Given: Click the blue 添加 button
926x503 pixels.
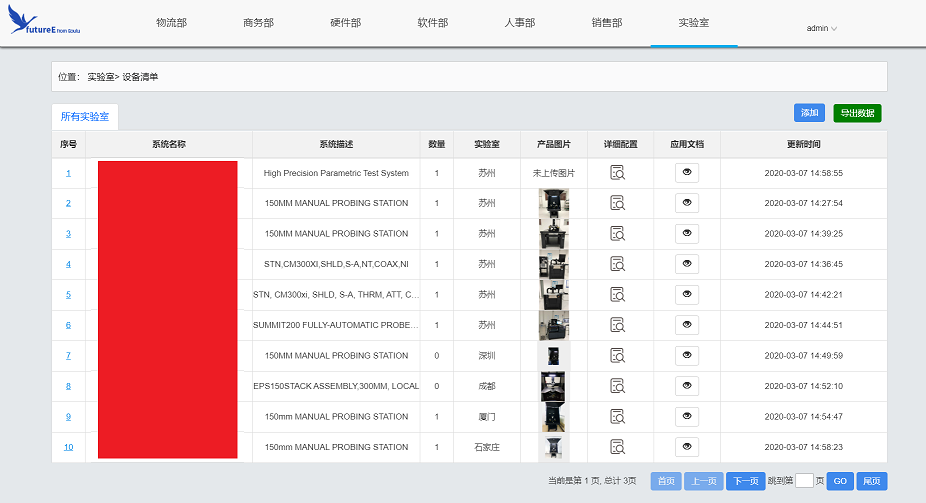Looking at the screenshot, I should point(809,113).
